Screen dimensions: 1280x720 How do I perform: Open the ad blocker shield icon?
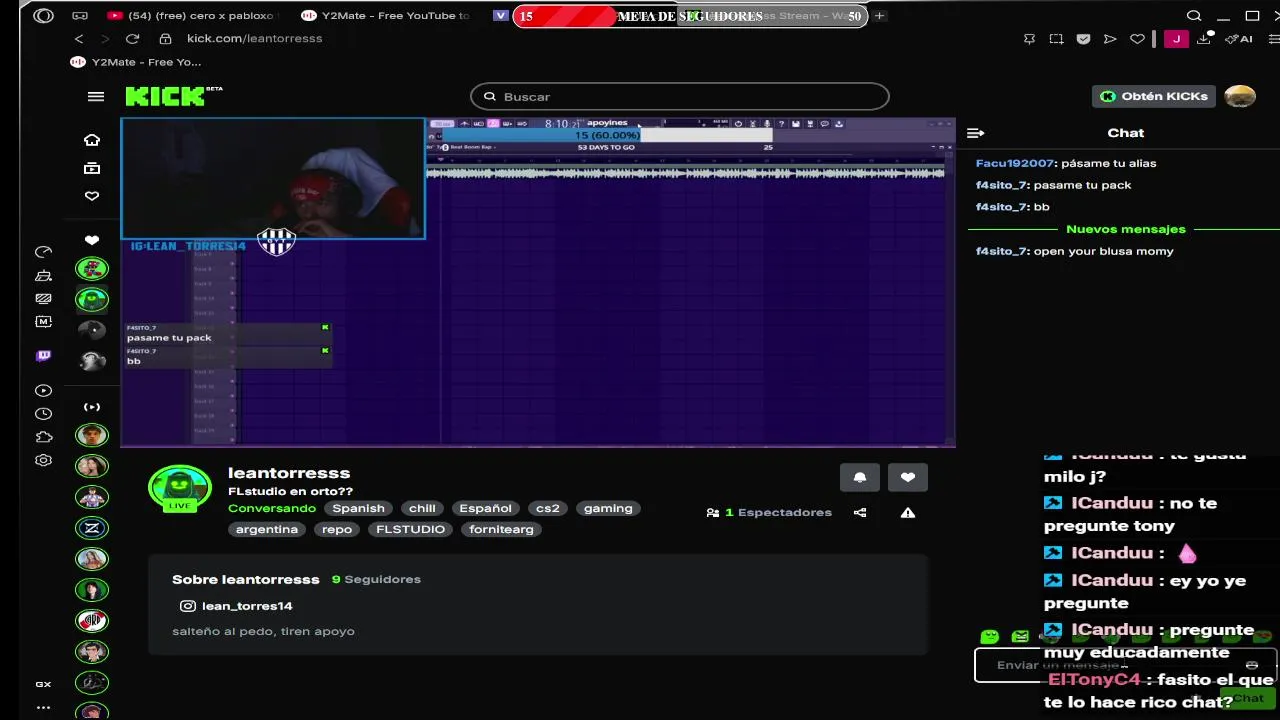[1083, 39]
